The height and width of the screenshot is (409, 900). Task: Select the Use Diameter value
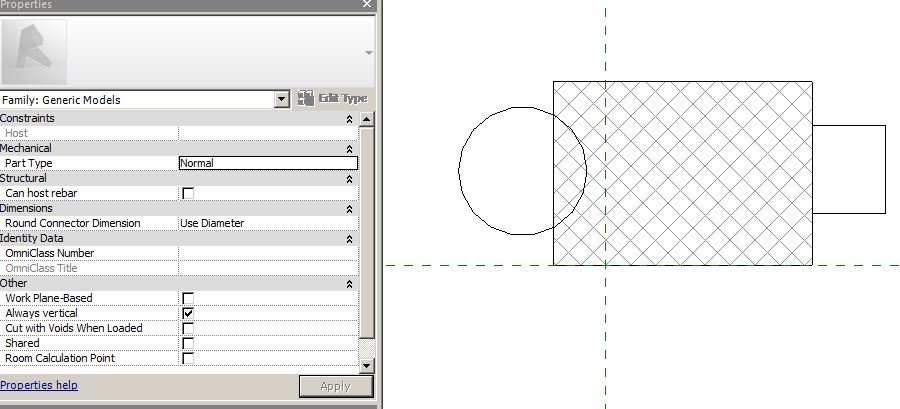click(212, 223)
